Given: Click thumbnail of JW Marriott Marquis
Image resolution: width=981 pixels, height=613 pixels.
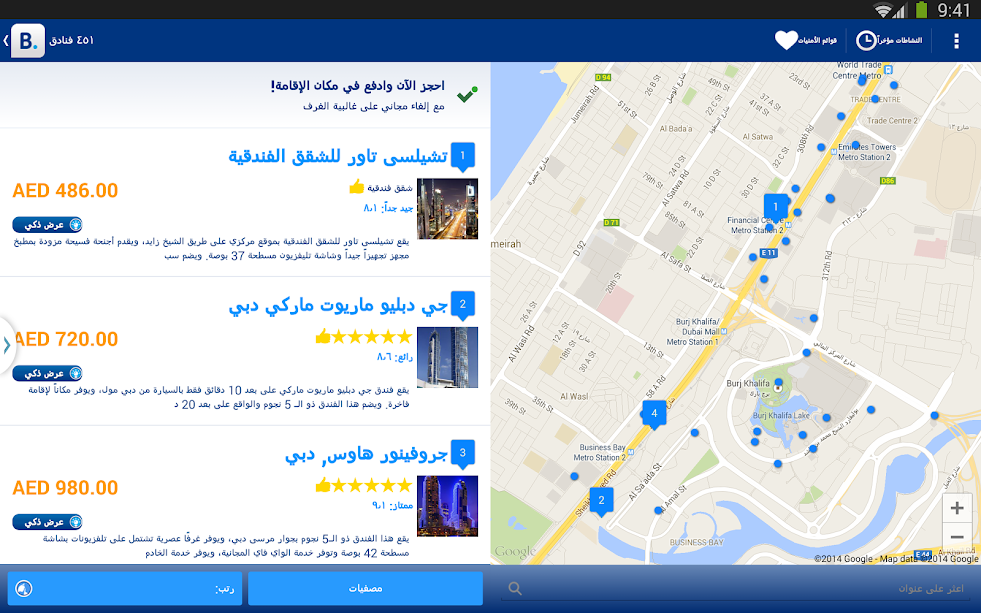Looking at the screenshot, I should (447, 357).
